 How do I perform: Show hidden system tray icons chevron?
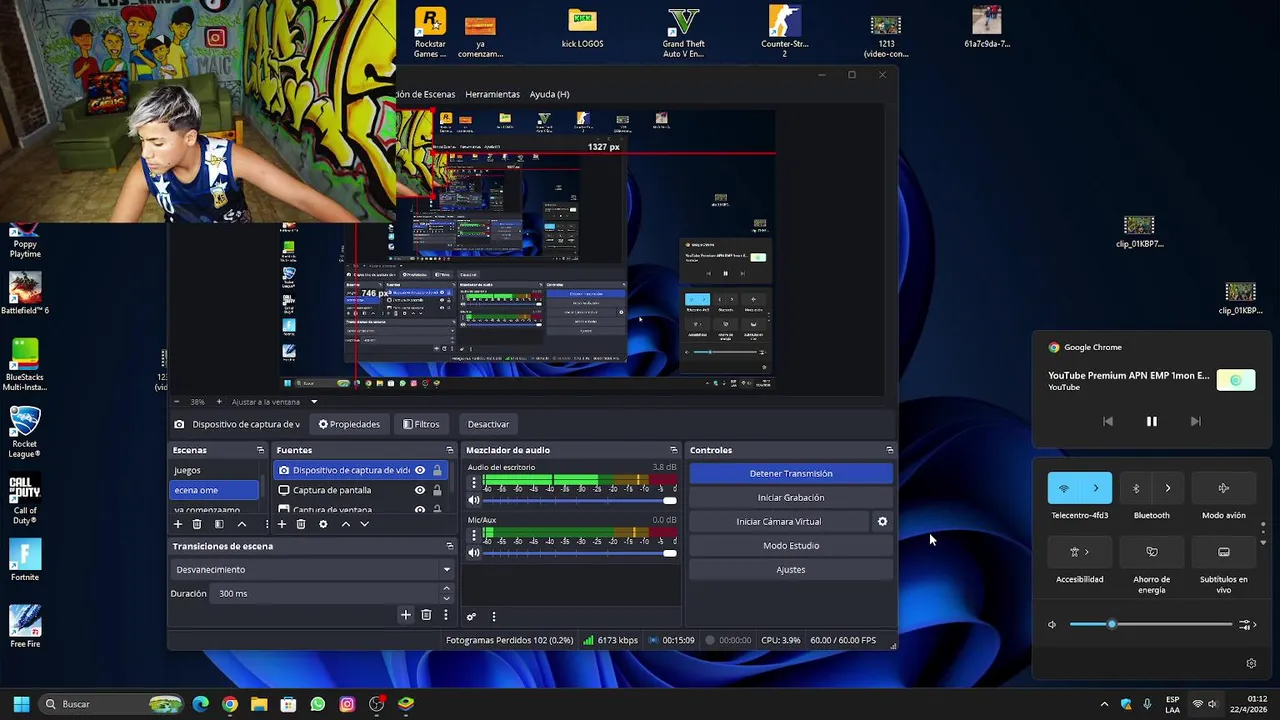[1104, 704]
